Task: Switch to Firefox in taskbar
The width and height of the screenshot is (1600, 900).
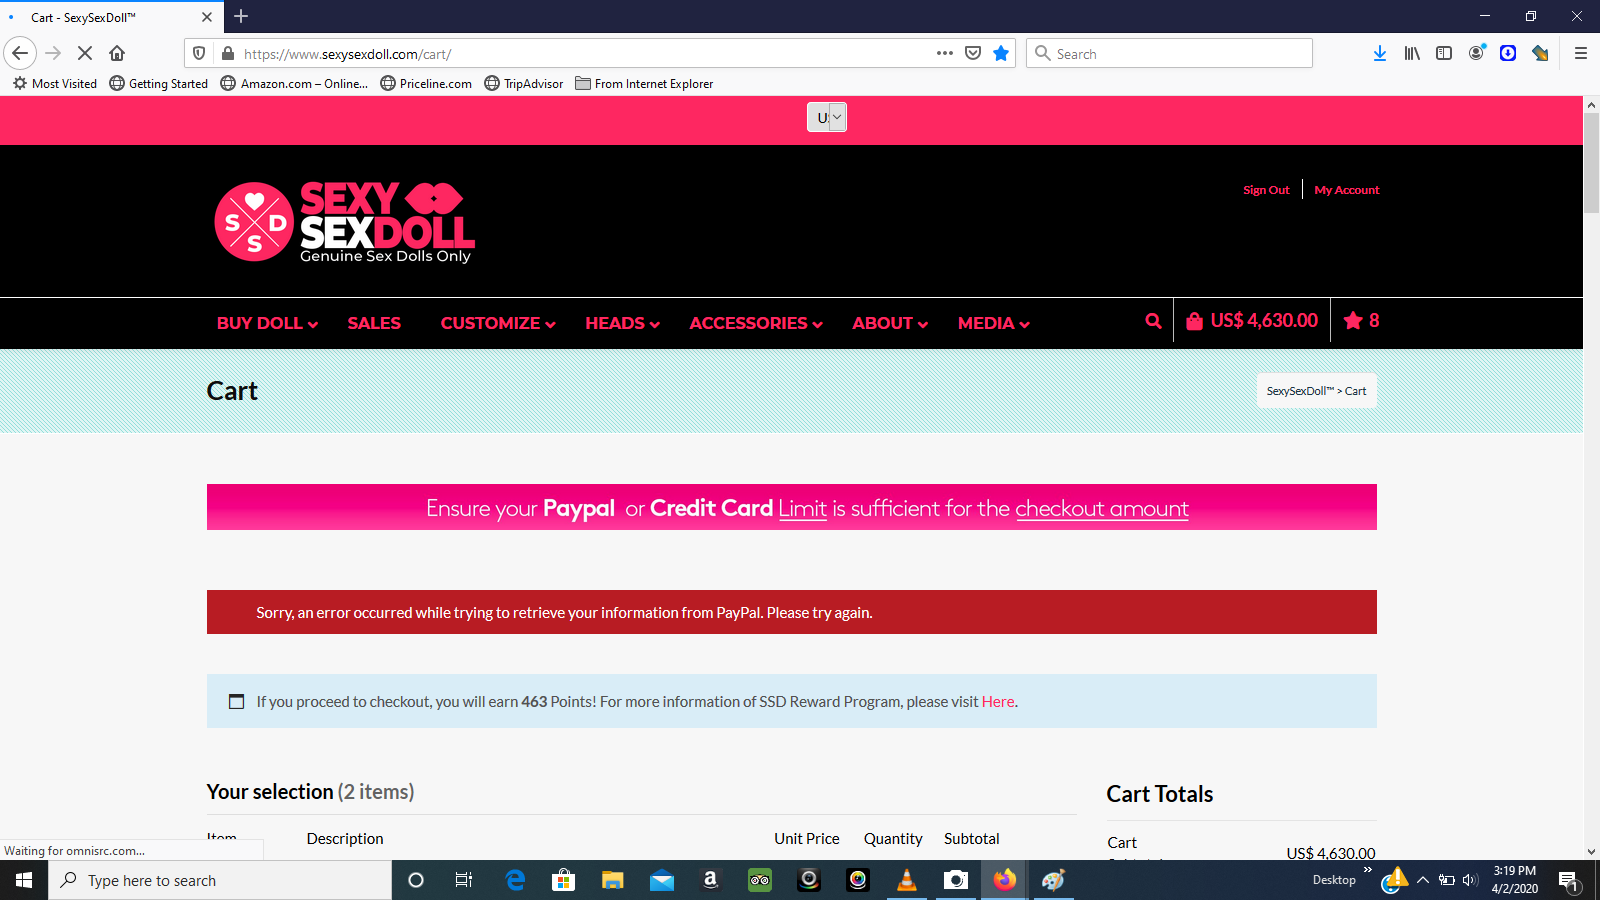Action: pyautogui.click(x=1005, y=880)
